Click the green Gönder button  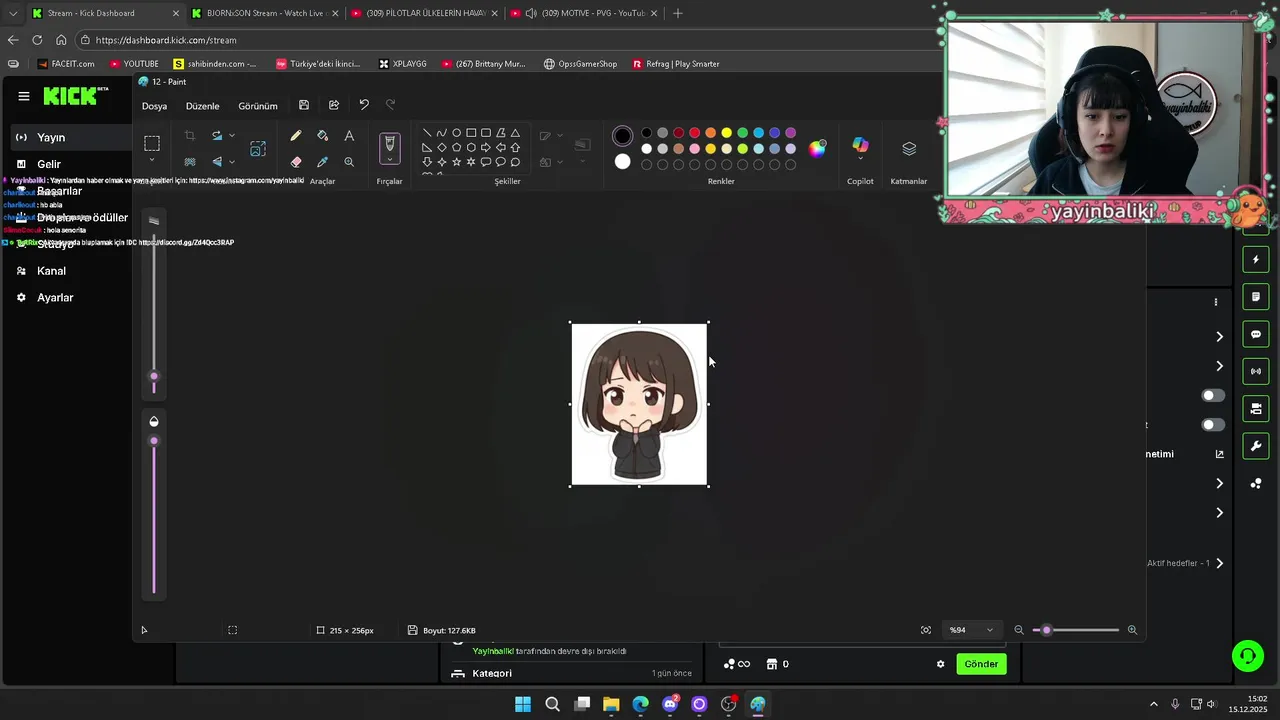(981, 664)
